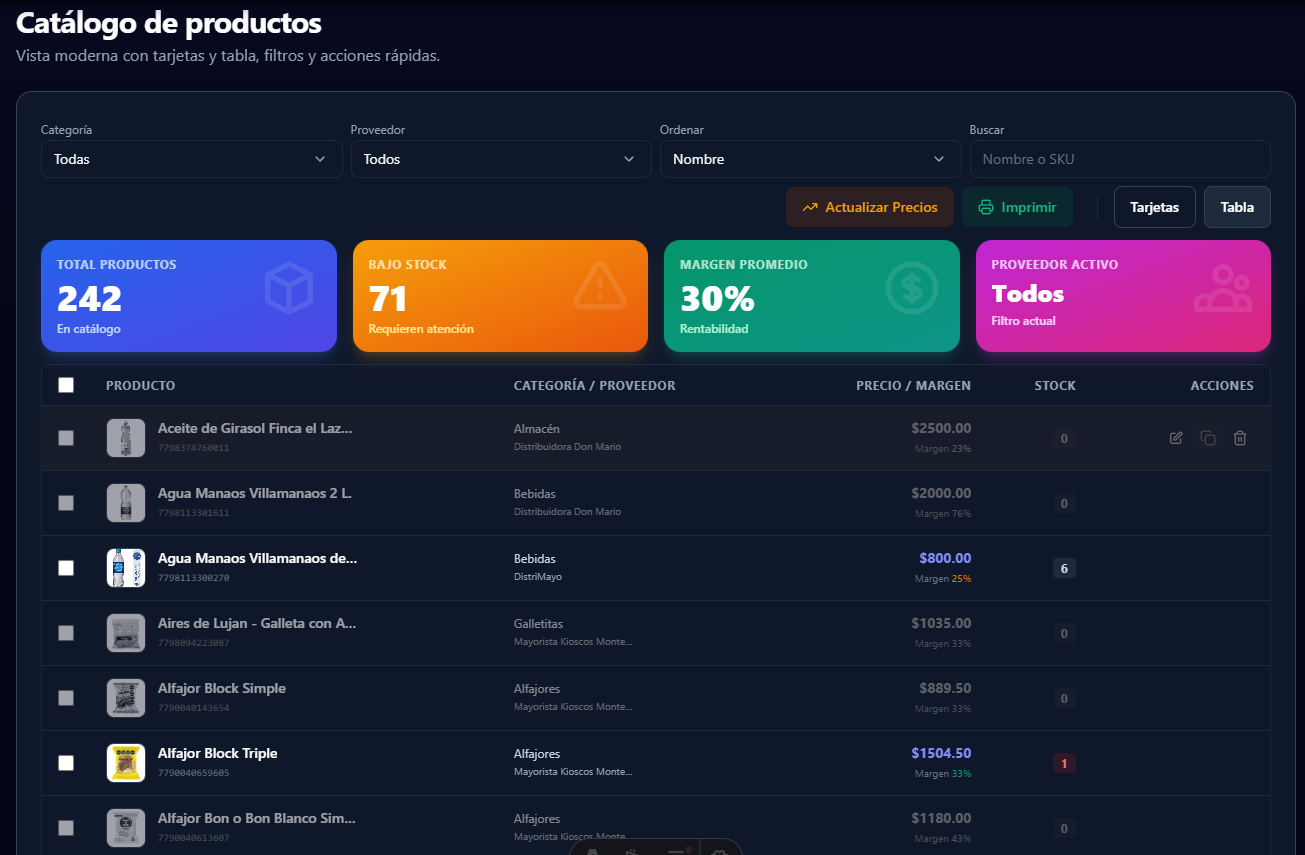Screen dimensions: 1305x855
Task: Click the red stock badge for Alfajor Block Triple
Action: click(1064, 763)
